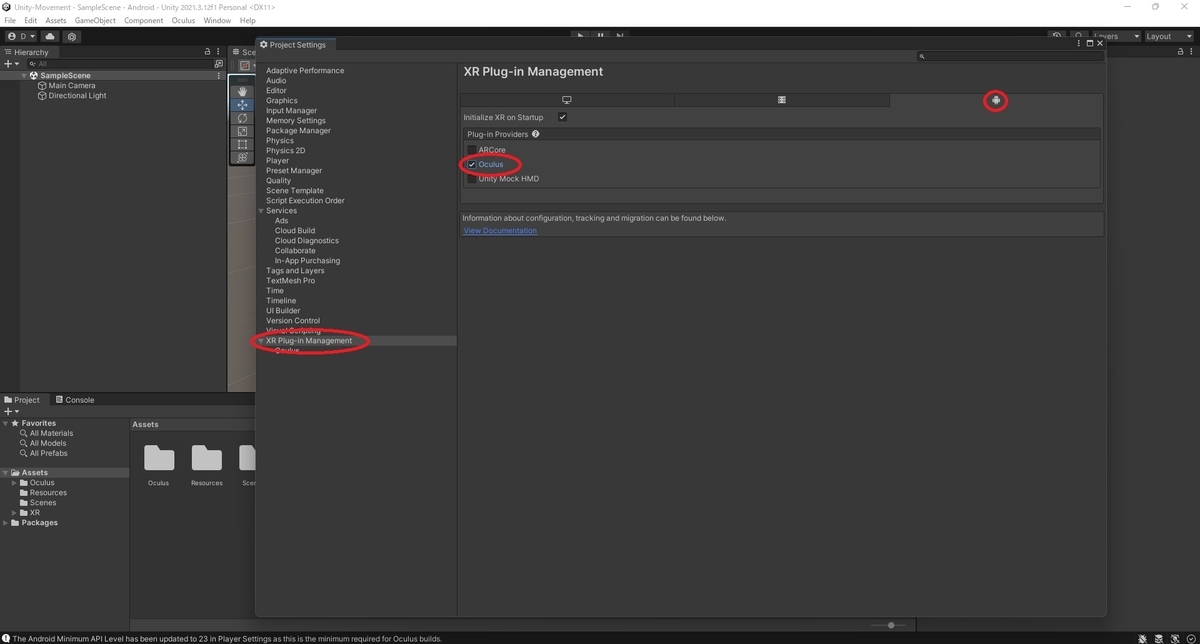Screen dimensions: 1200x644
Task: Open the Component menu
Action: pyautogui.click(x=144, y=20)
